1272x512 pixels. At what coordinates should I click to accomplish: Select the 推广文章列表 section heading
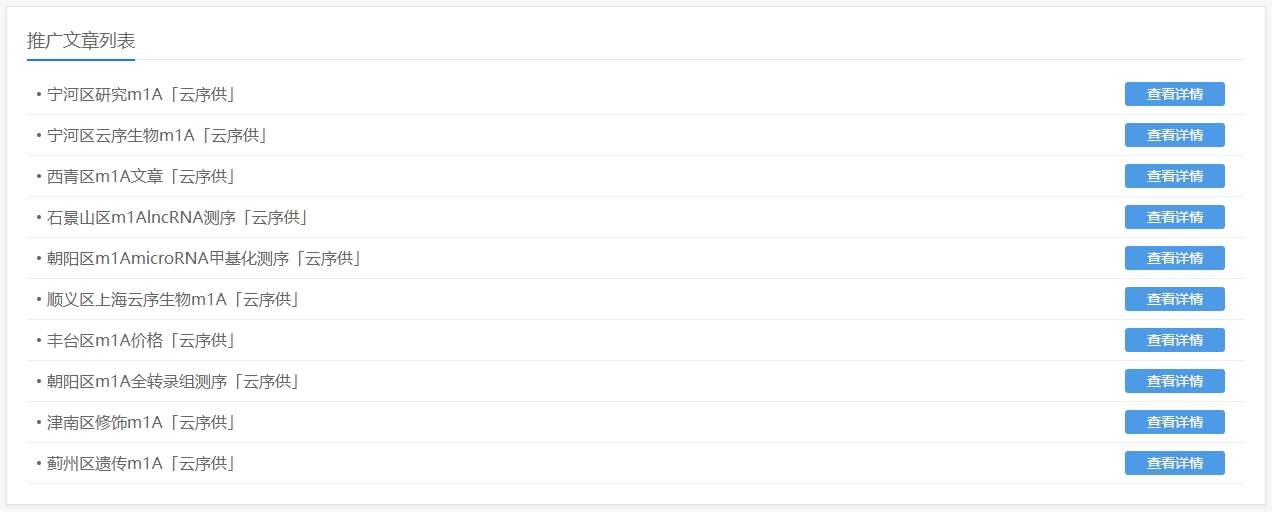(x=81, y=41)
